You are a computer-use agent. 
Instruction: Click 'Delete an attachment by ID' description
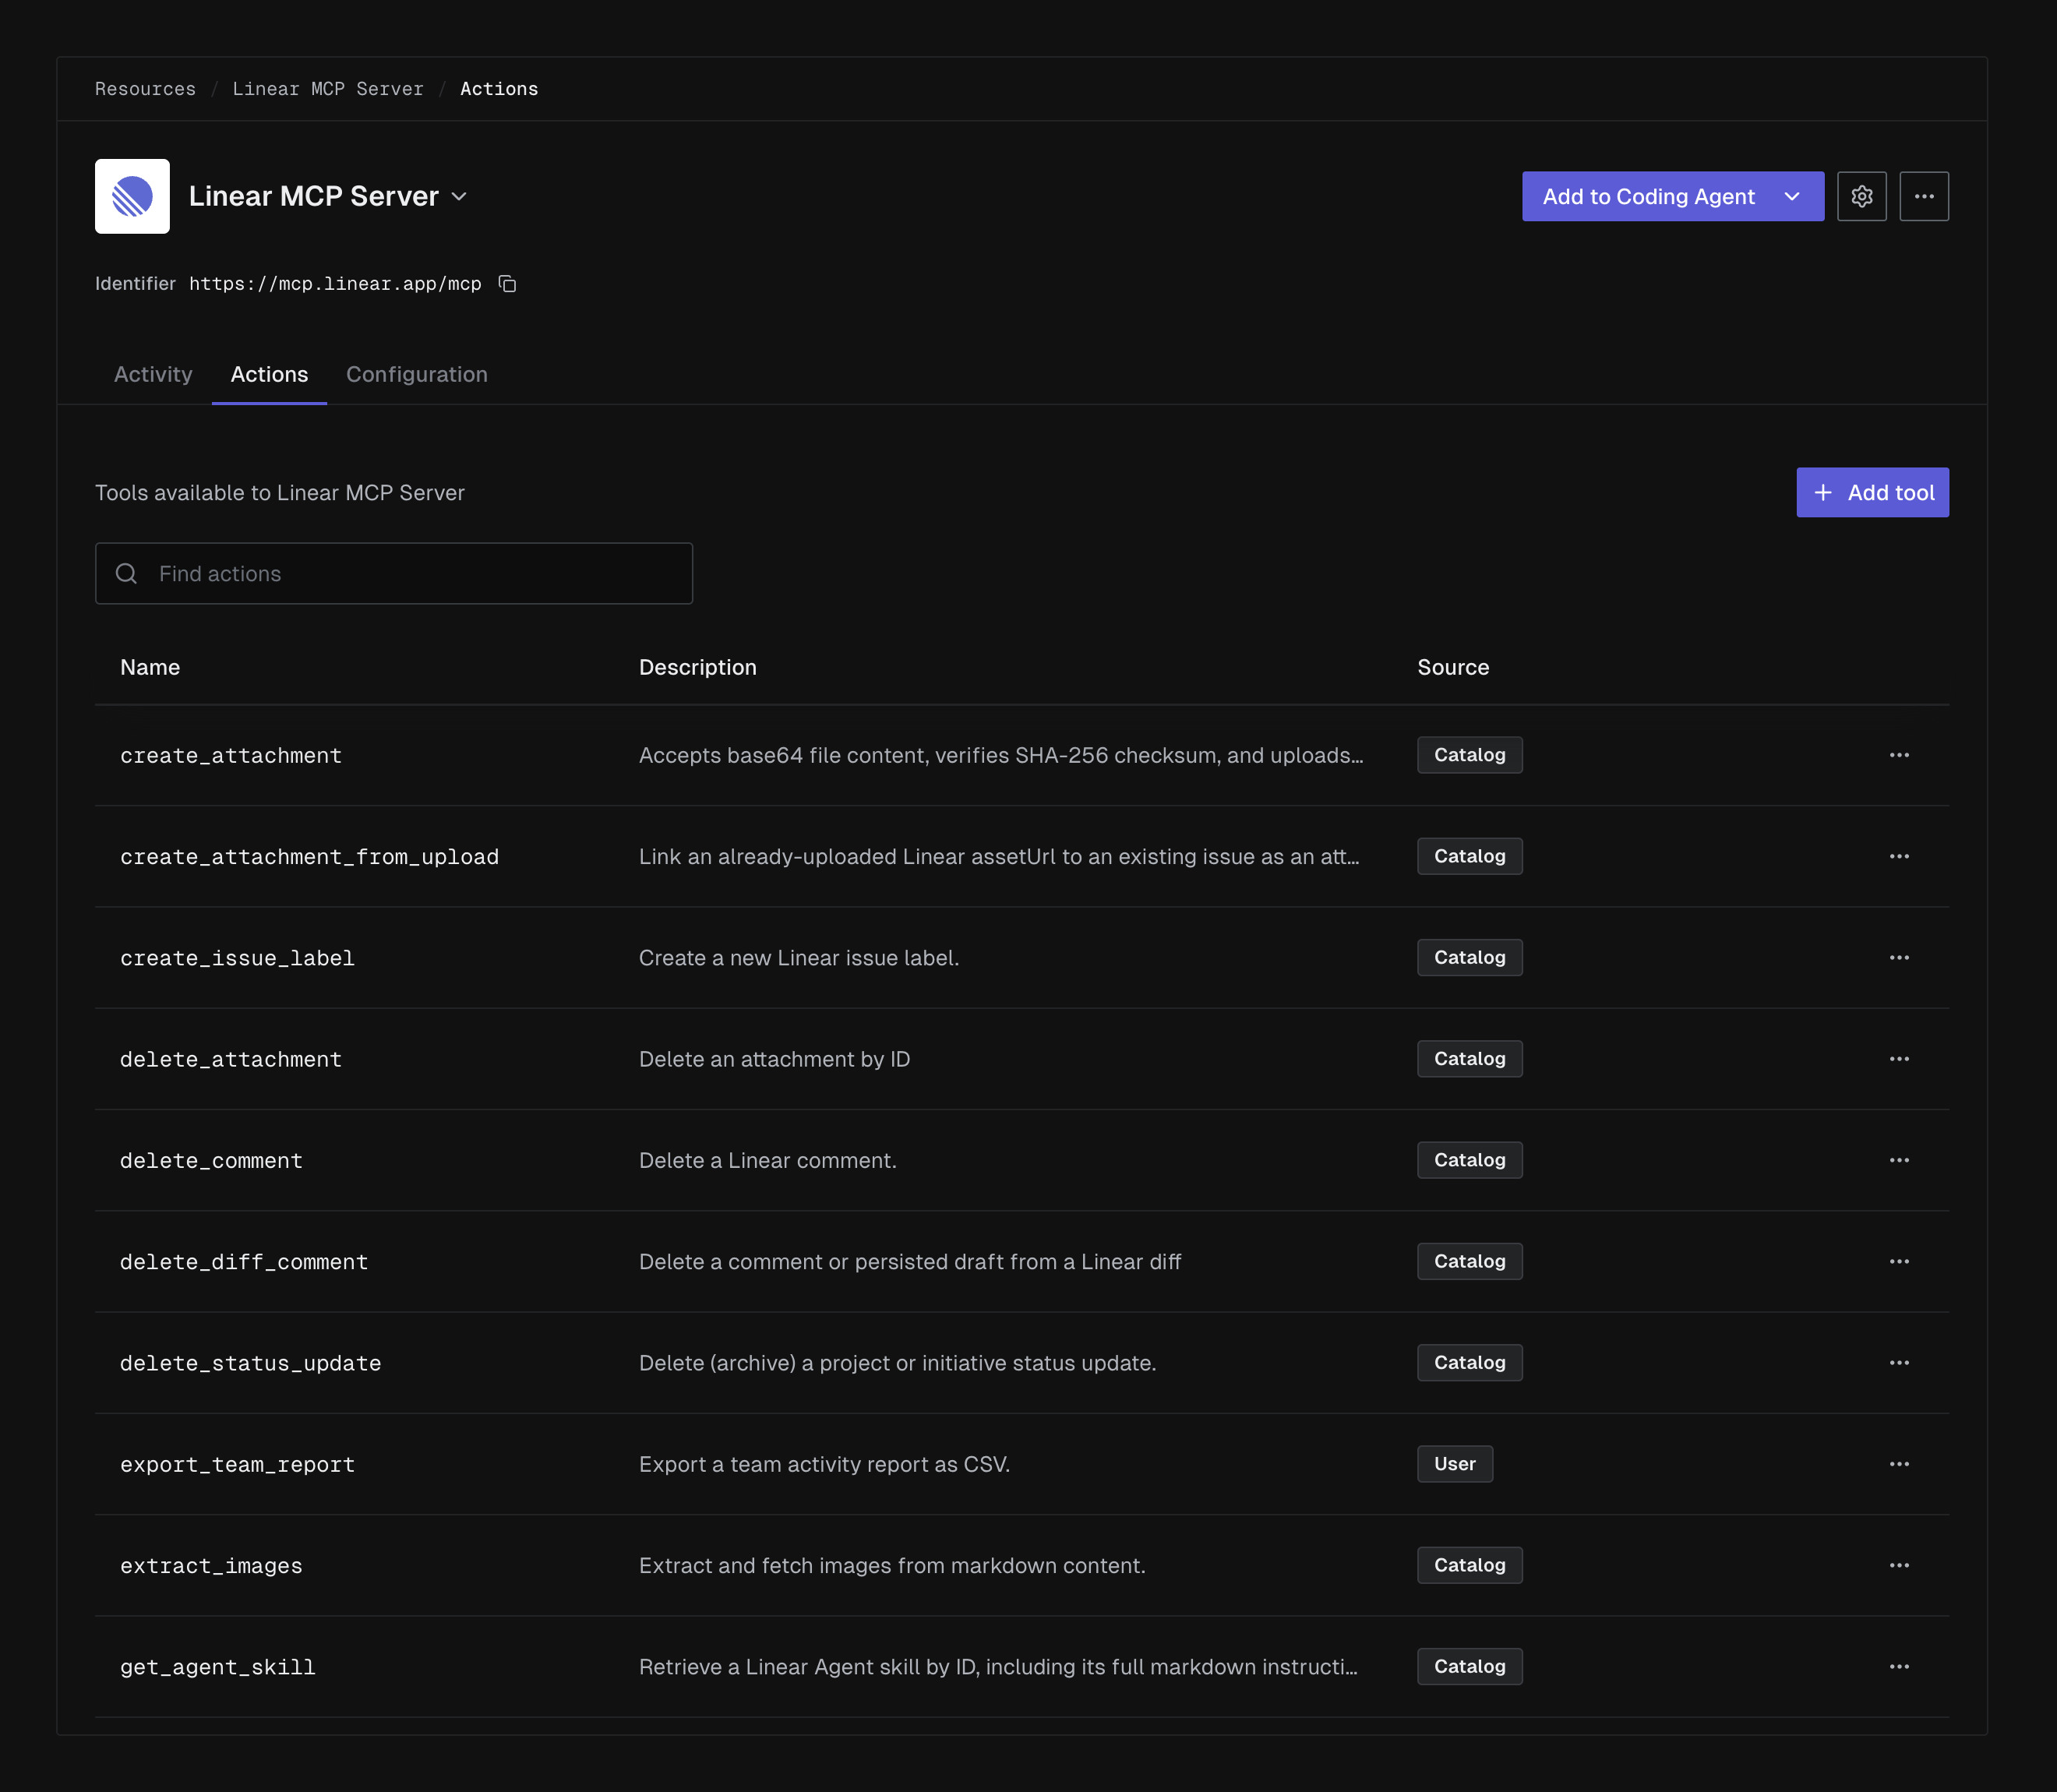(x=775, y=1059)
